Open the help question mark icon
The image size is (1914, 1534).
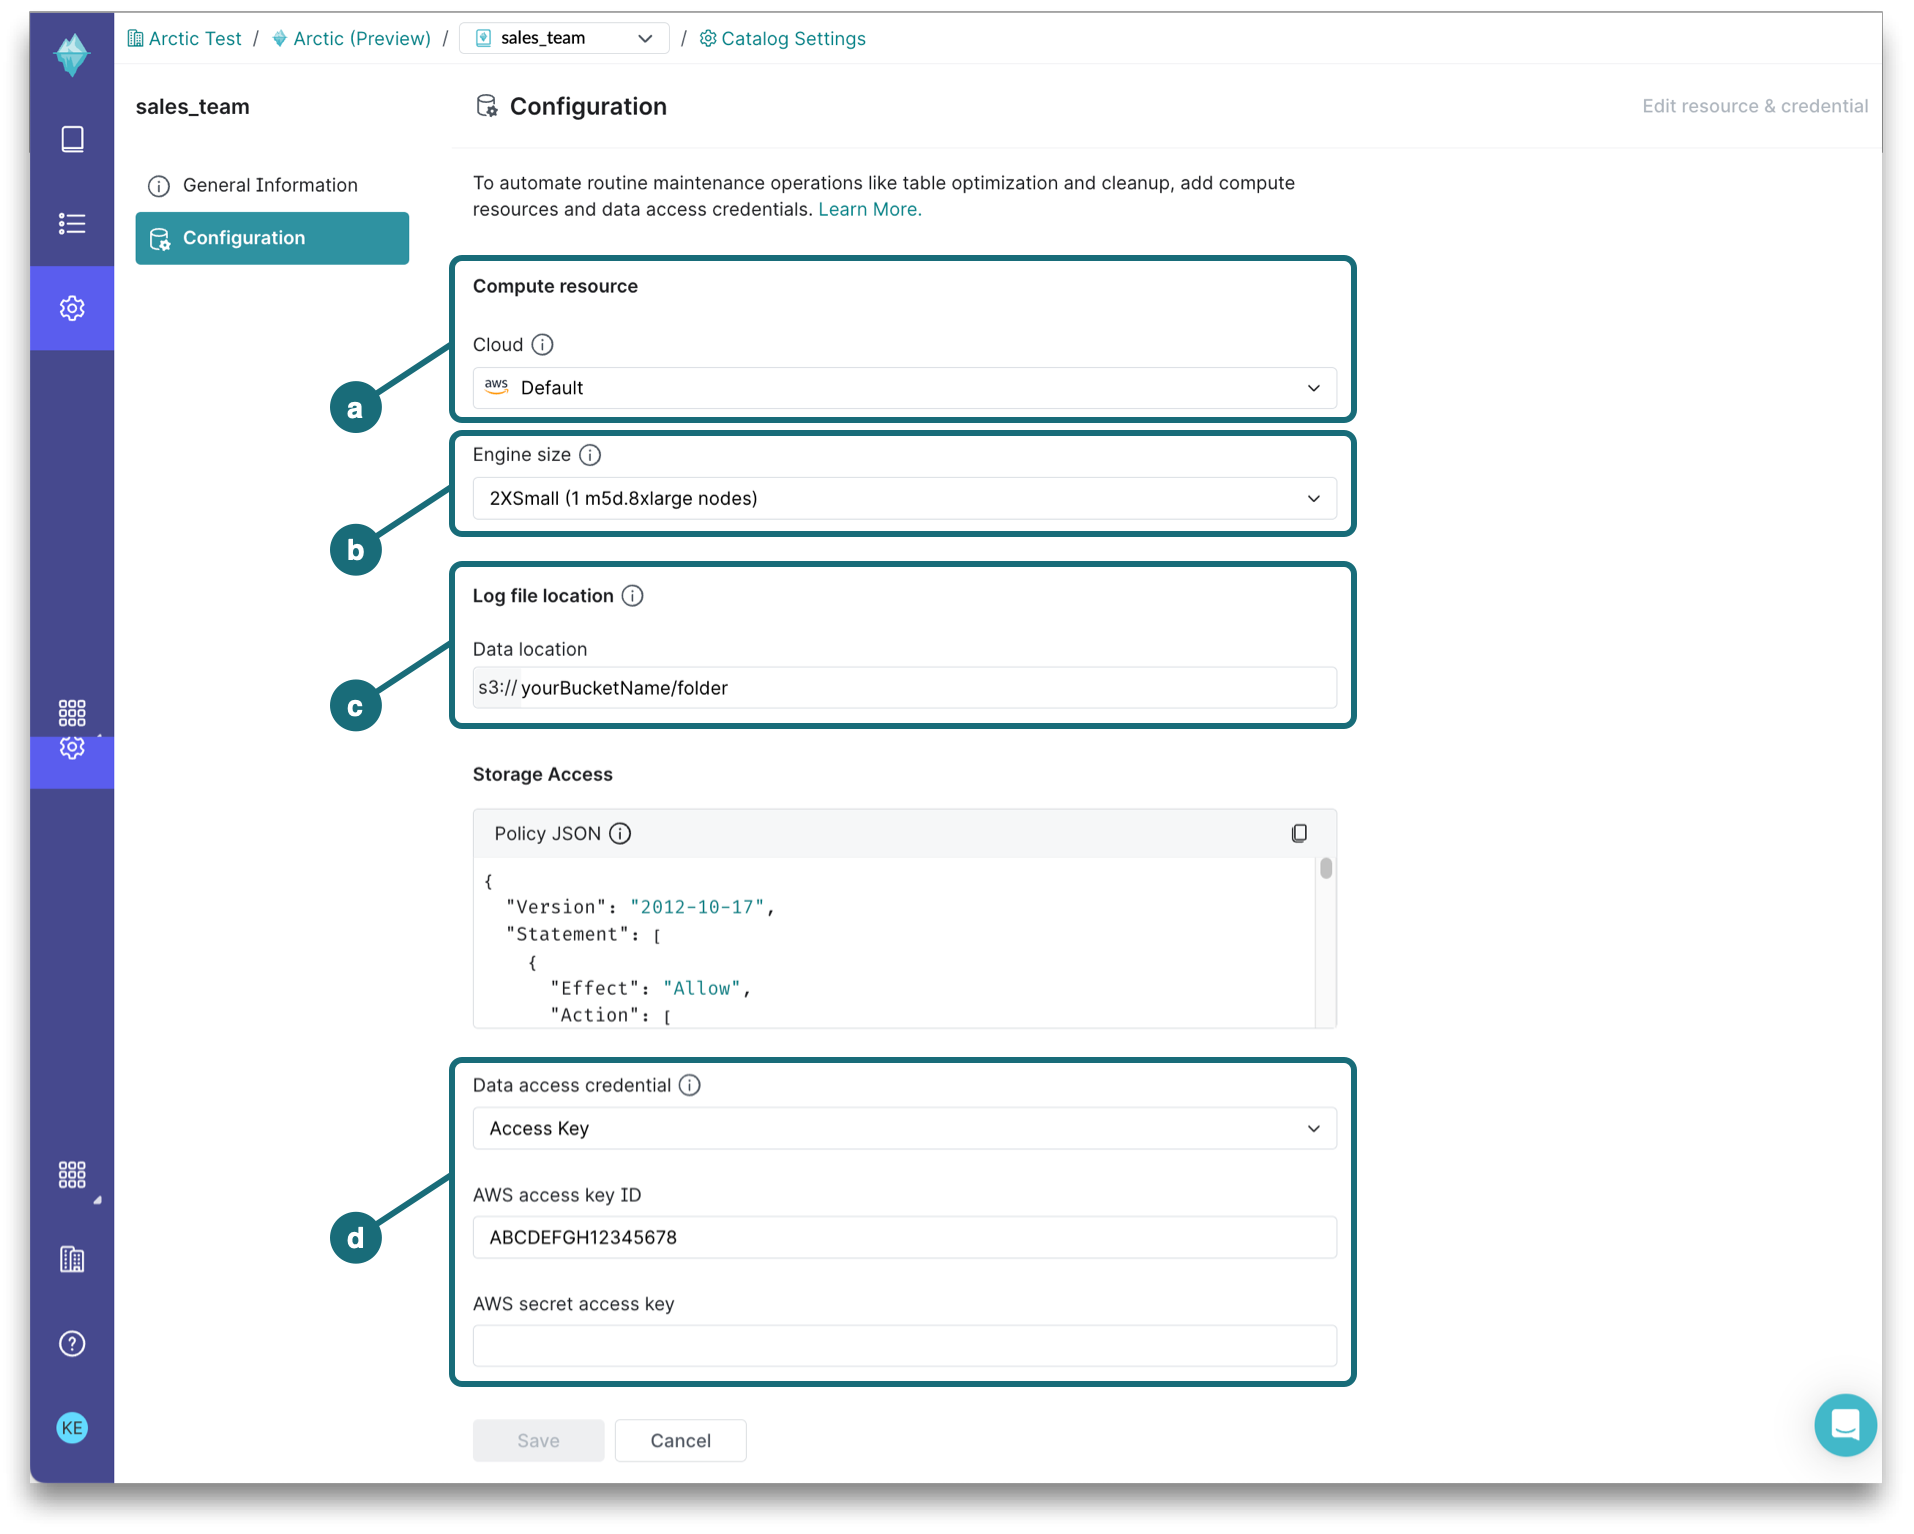71,1343
